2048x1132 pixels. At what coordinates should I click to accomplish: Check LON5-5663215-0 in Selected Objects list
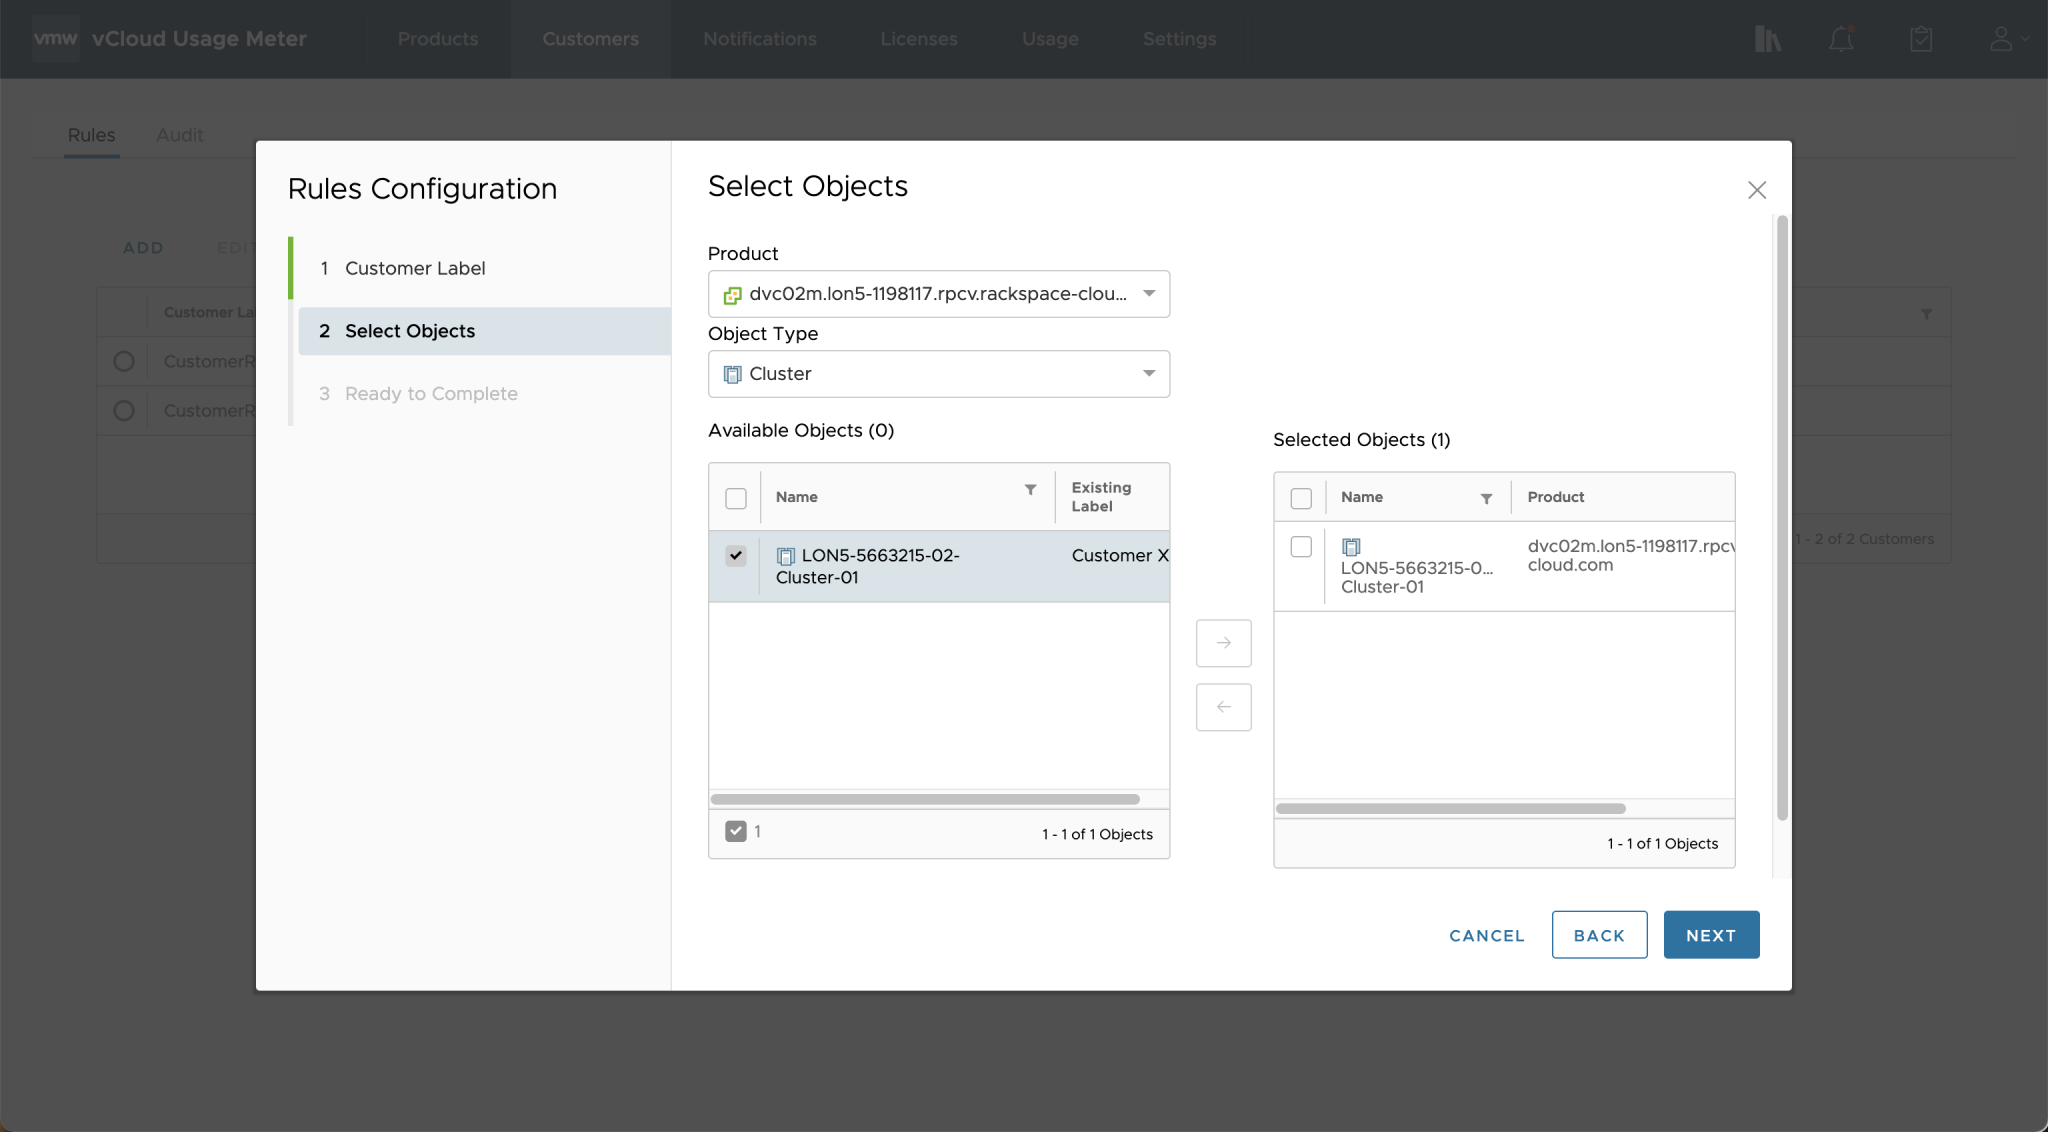click(x=1301, y=547)
